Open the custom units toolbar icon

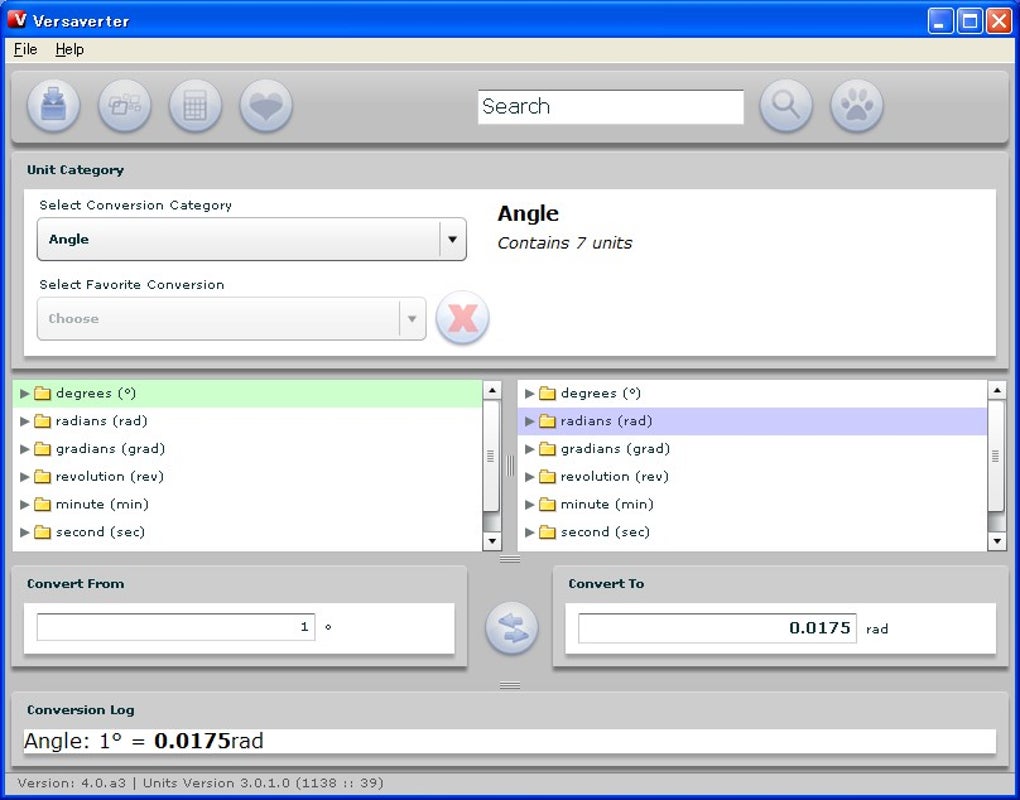(124, 105)
